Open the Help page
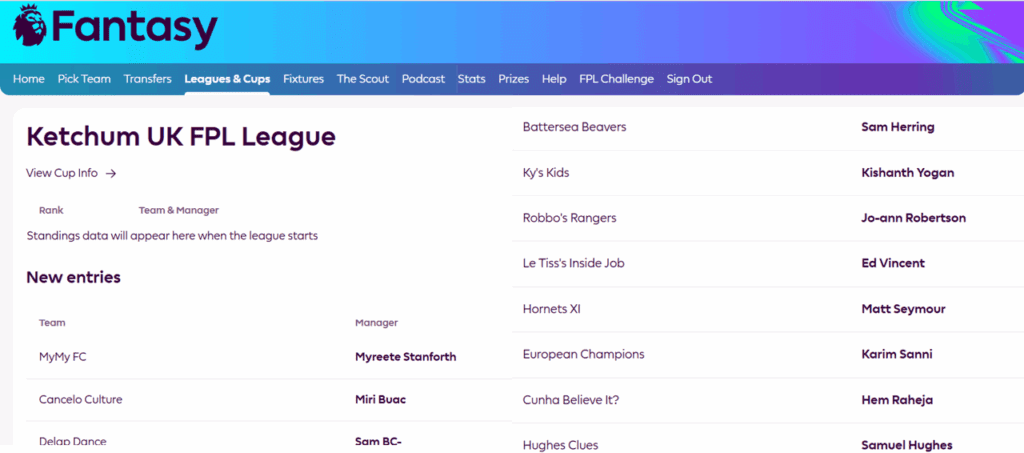 [554, 79]
